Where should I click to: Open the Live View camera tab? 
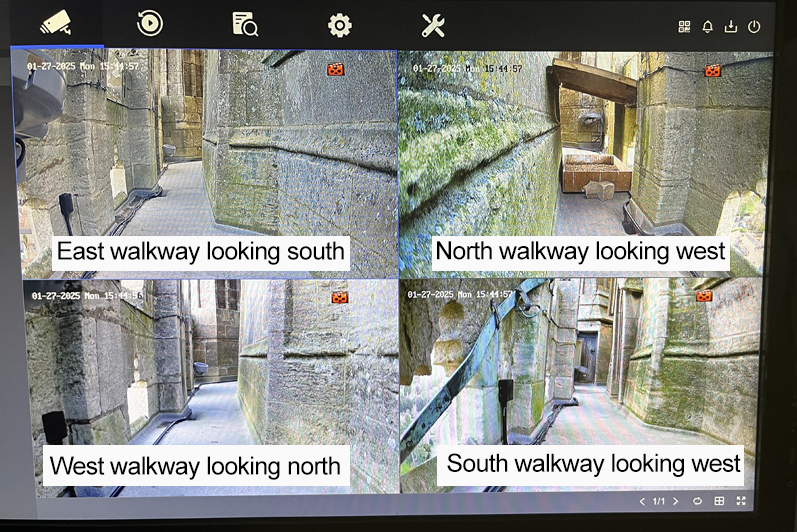point(56,23)
